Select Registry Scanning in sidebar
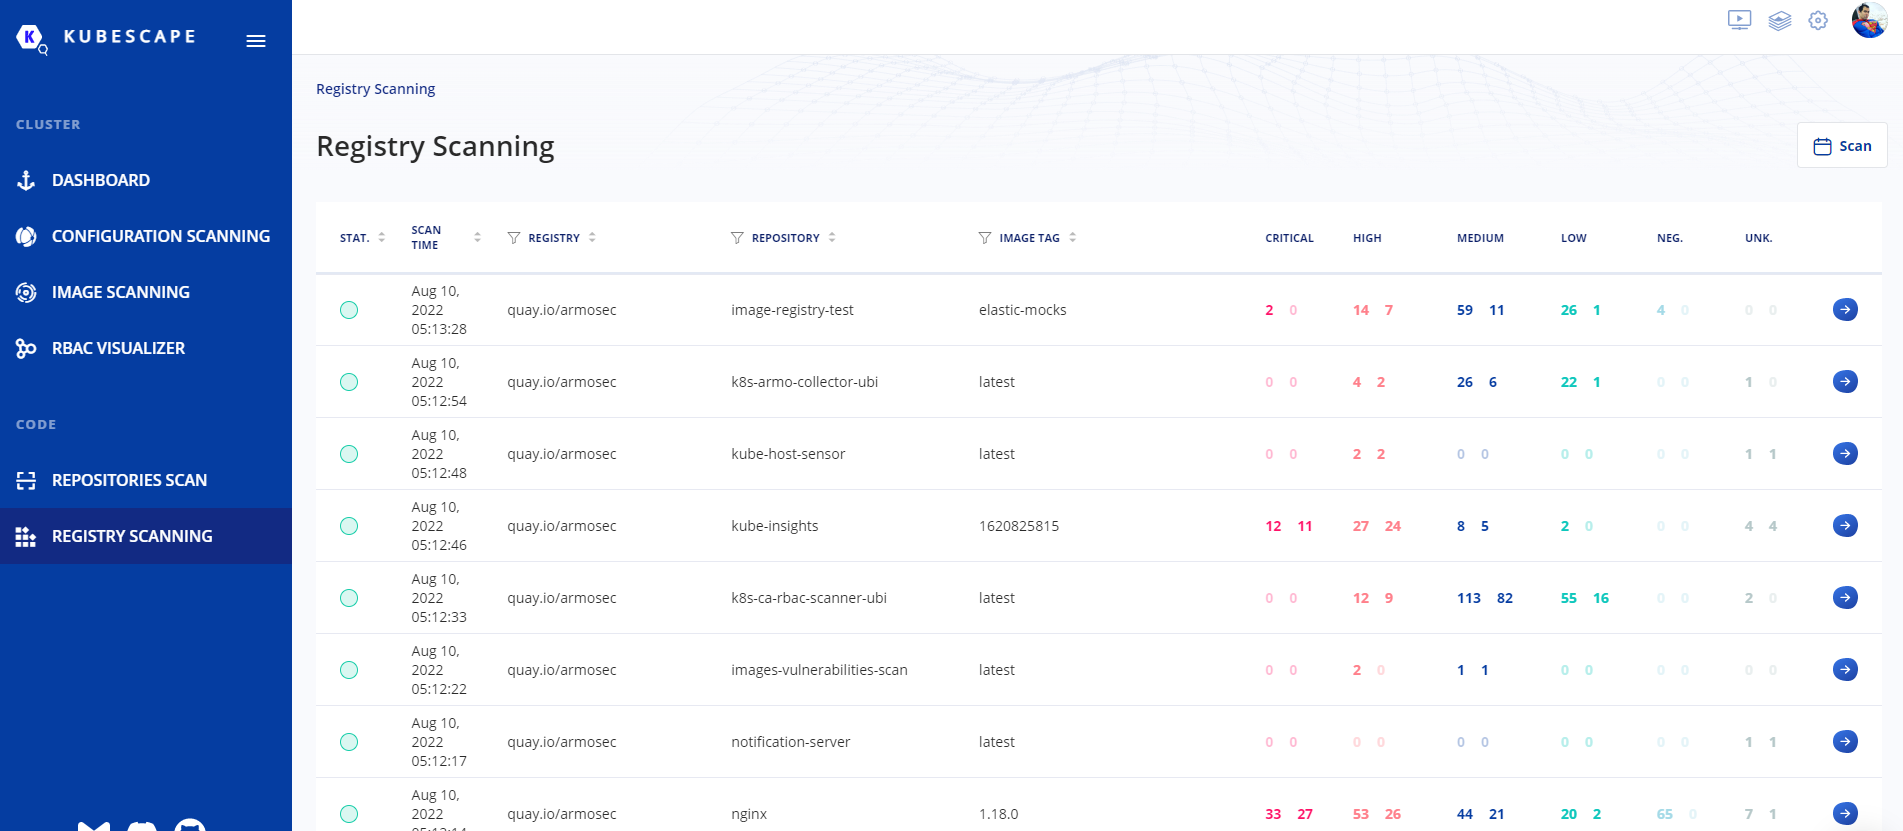The height and width of the screenshot is (831, 1903). pyautogui.click(x=146, y=536)
